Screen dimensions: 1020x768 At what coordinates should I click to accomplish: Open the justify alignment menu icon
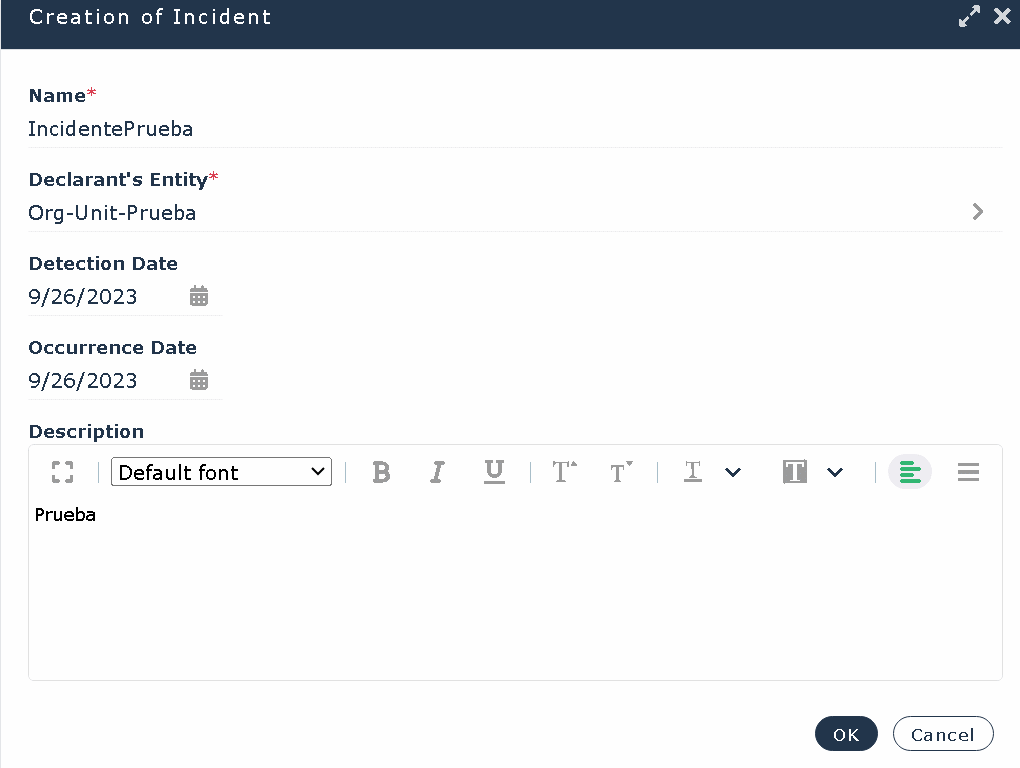pos(968,472)
